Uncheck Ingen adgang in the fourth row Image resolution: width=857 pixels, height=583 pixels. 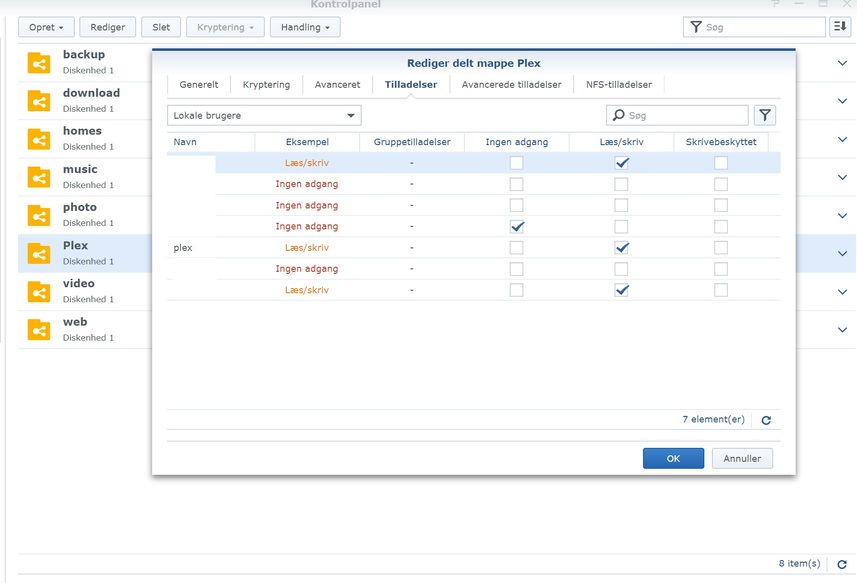[516, 226]
